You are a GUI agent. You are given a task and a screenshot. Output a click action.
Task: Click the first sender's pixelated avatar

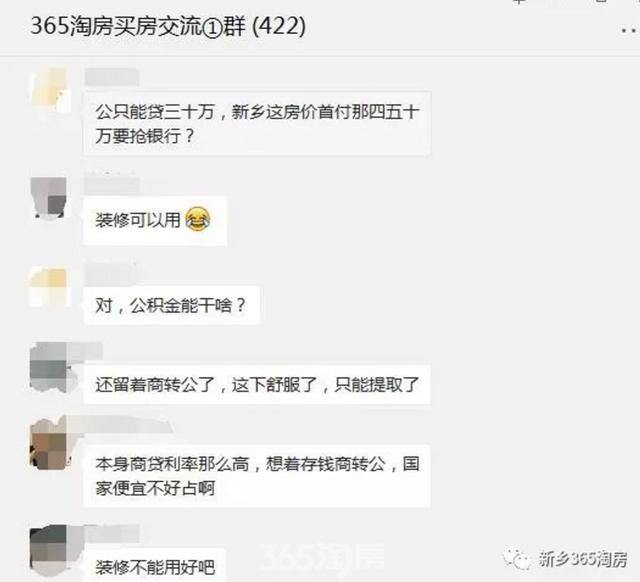pyautogui.click(x=49, y=91)
